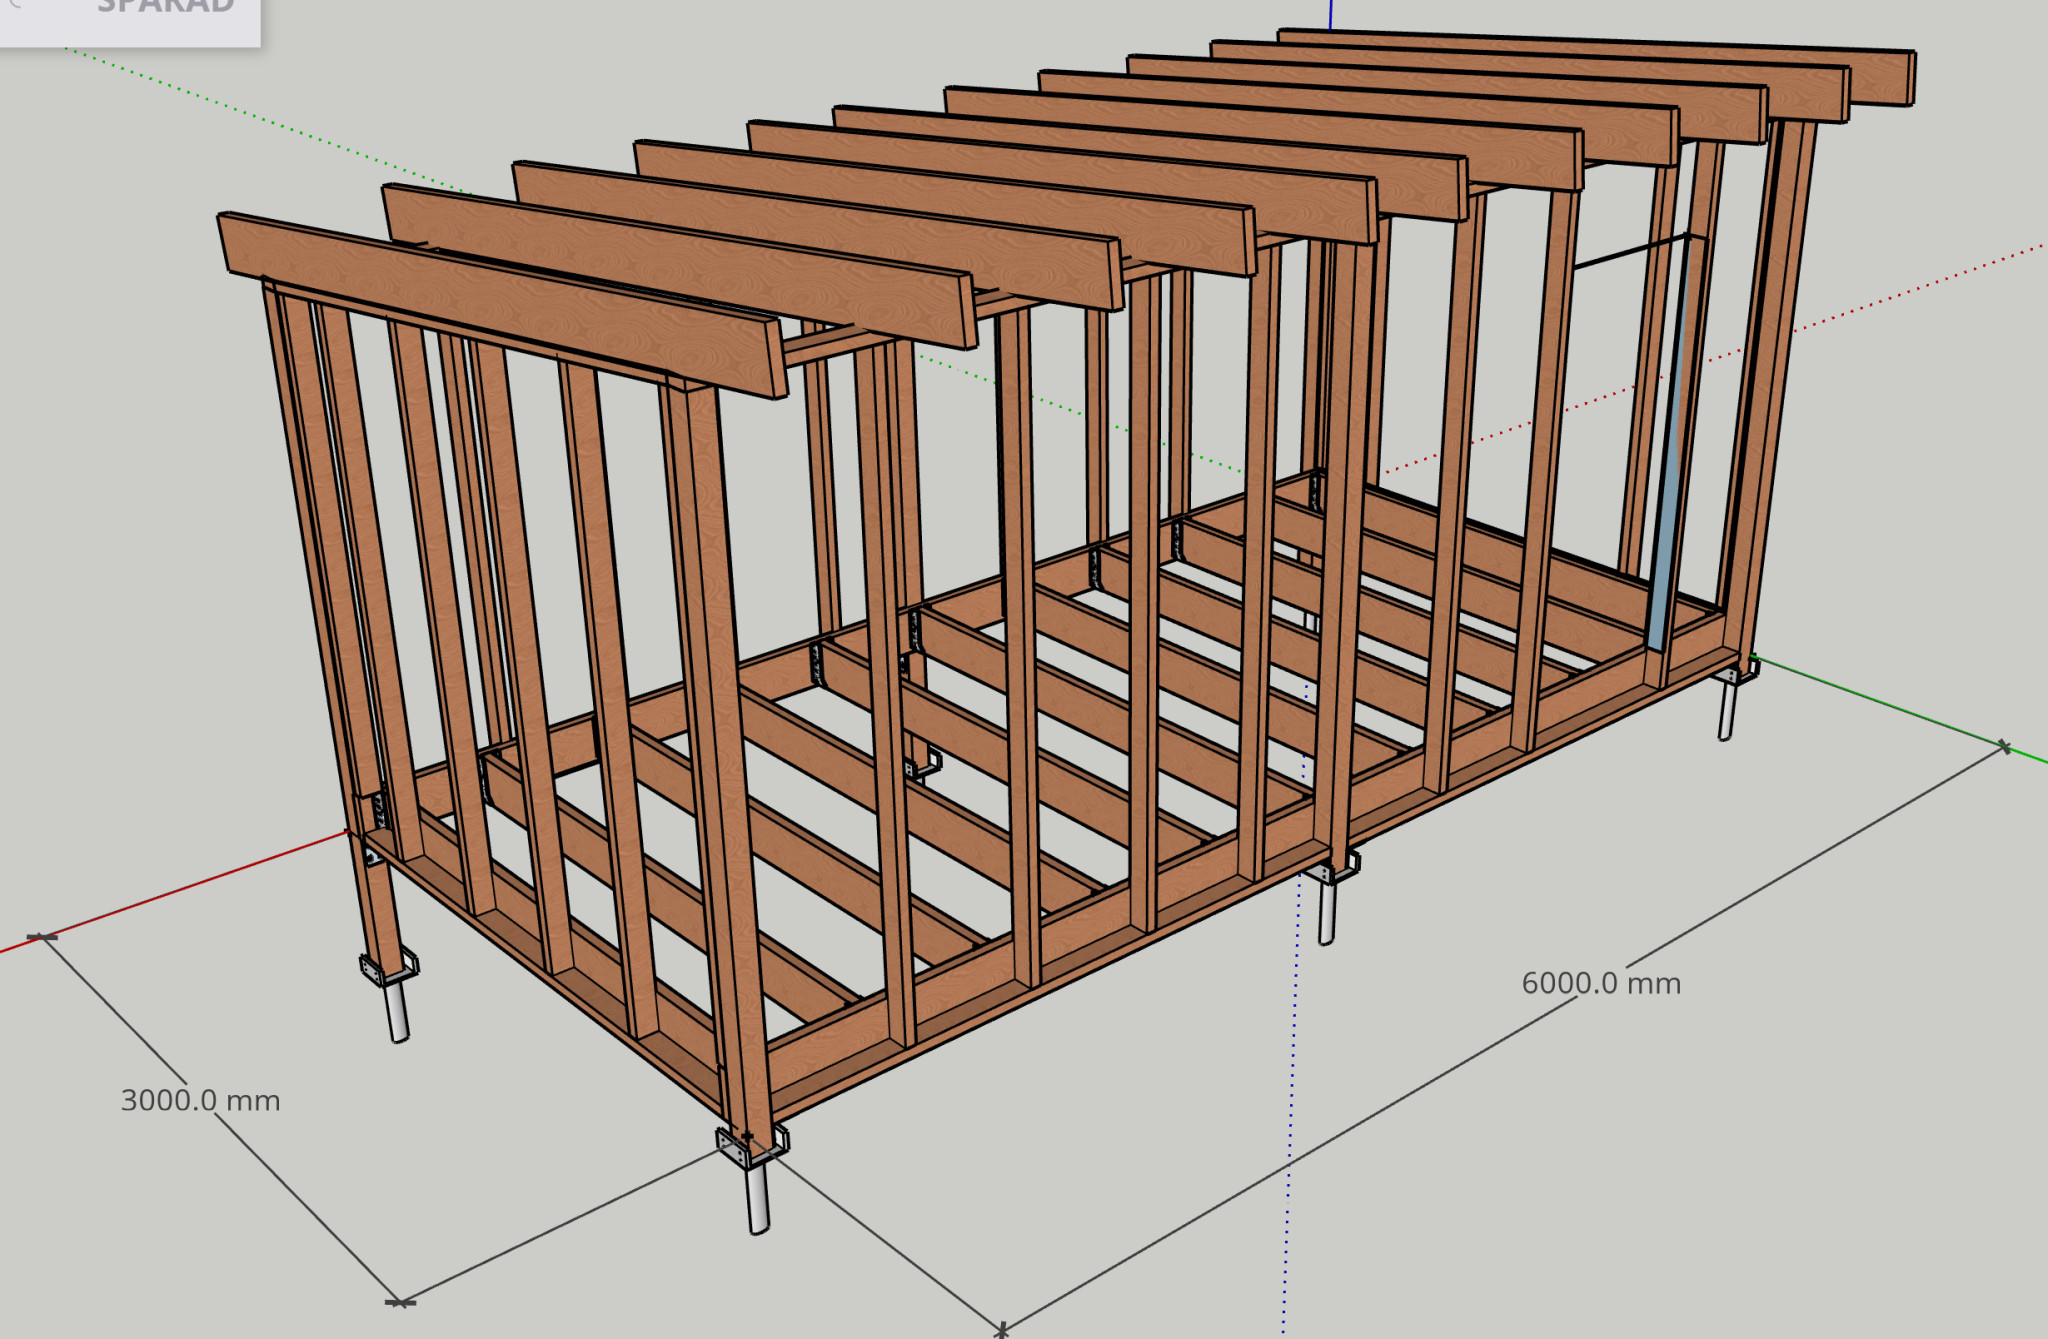Select the 6000.0 mm dimension label
2048x1339 pixels.
tap(1600, 983)
